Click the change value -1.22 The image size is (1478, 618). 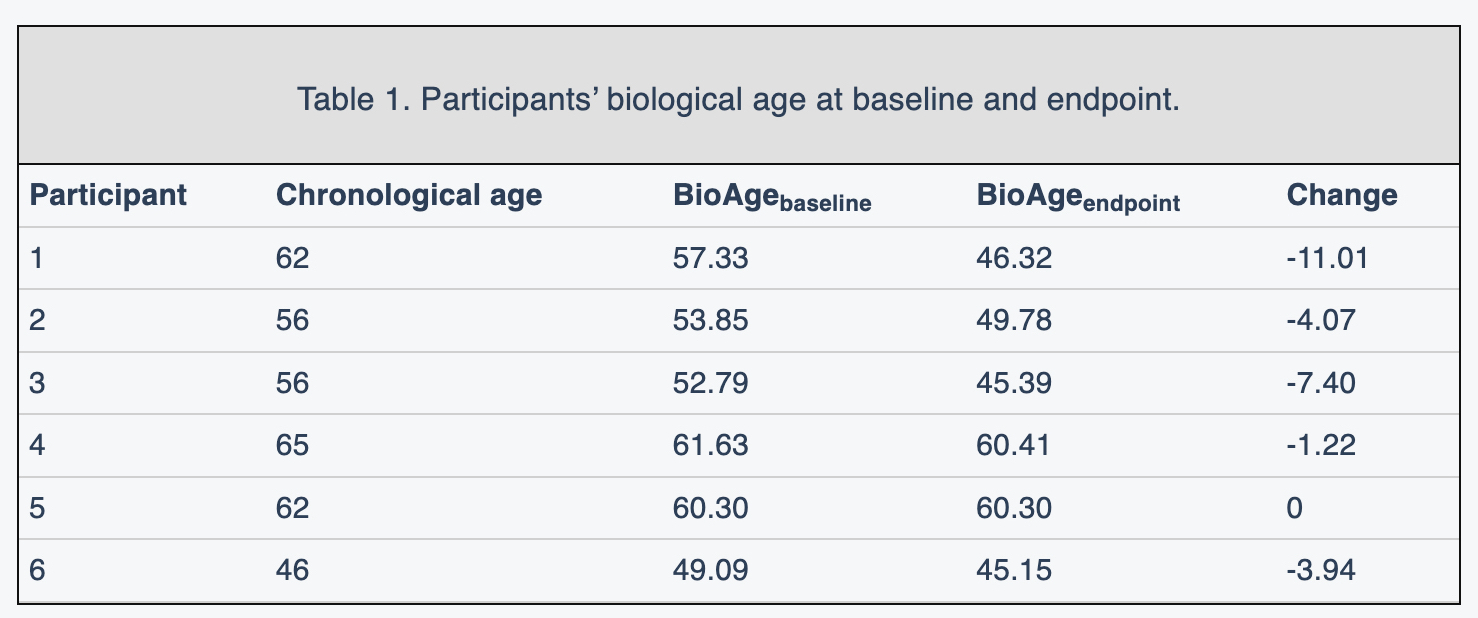pyautogui.click(x=1321, y=445)
